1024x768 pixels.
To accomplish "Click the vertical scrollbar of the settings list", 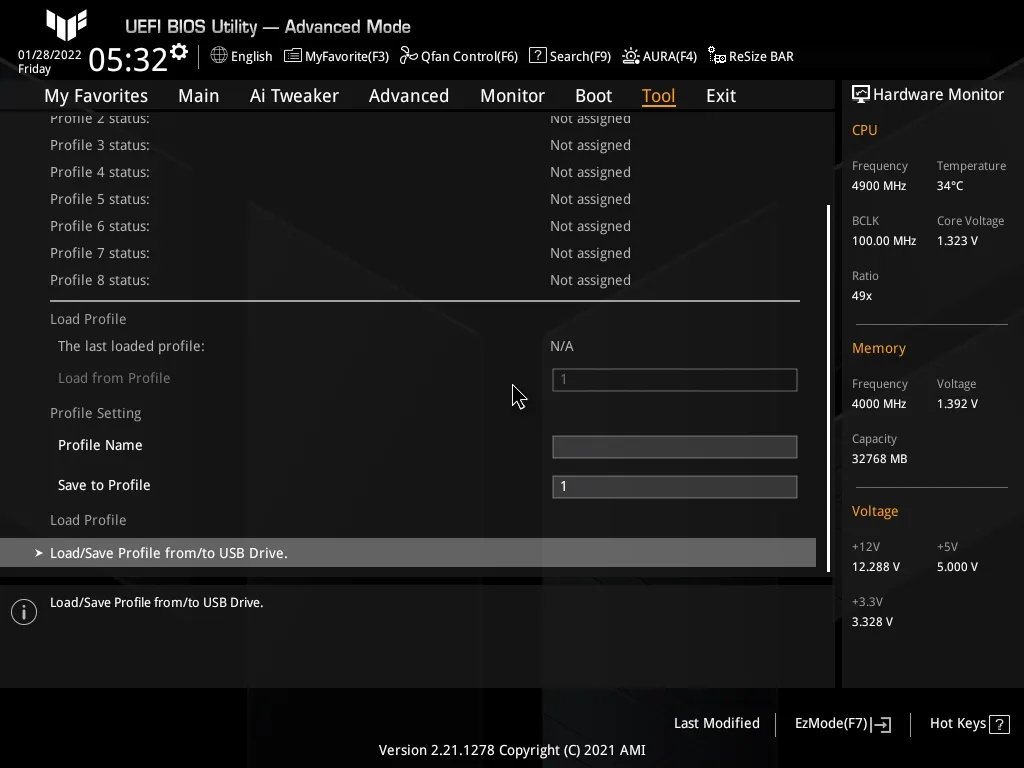I will [x=828, y=389].
